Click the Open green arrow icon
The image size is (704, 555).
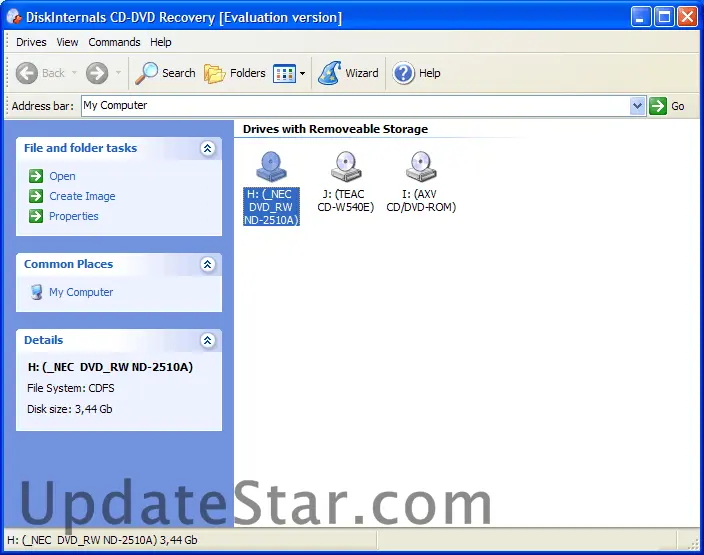(x=36, y=176)
